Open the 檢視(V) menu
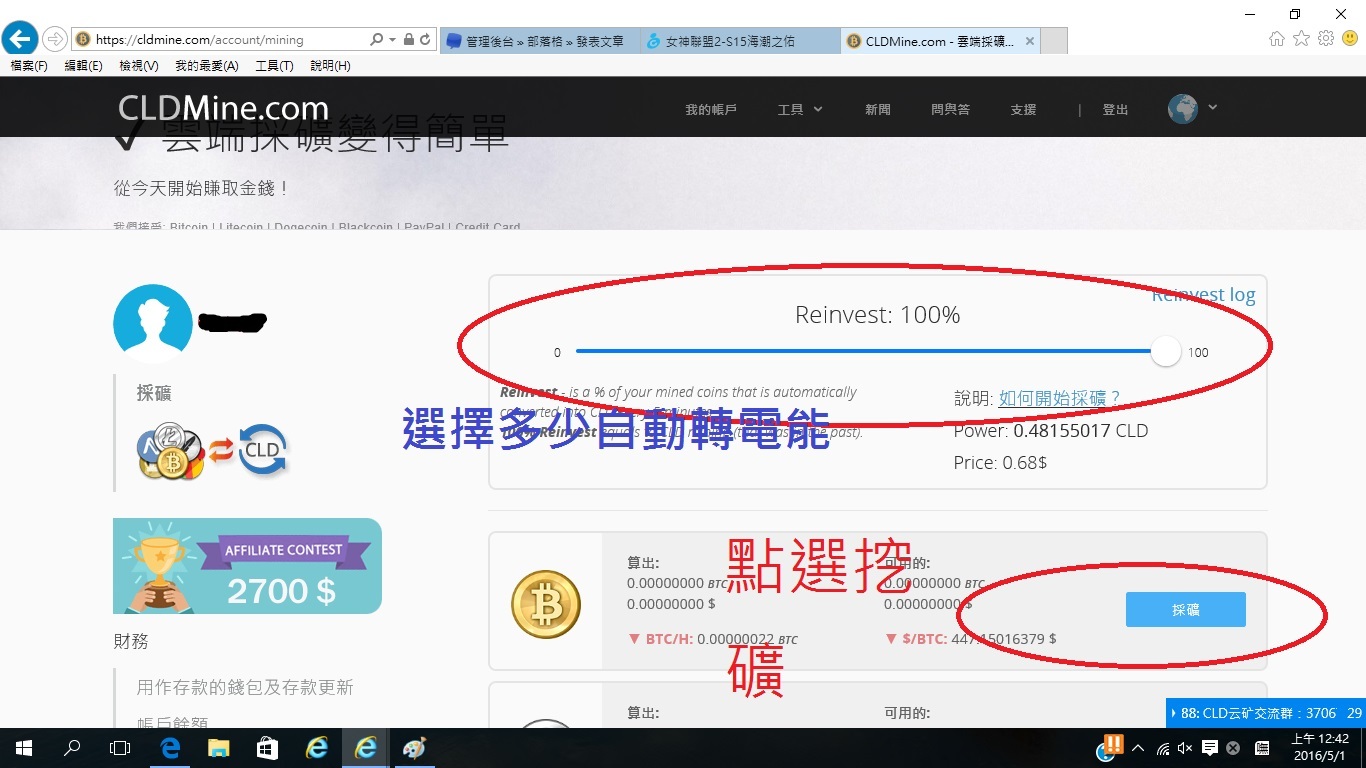 [x=138, y=66]
